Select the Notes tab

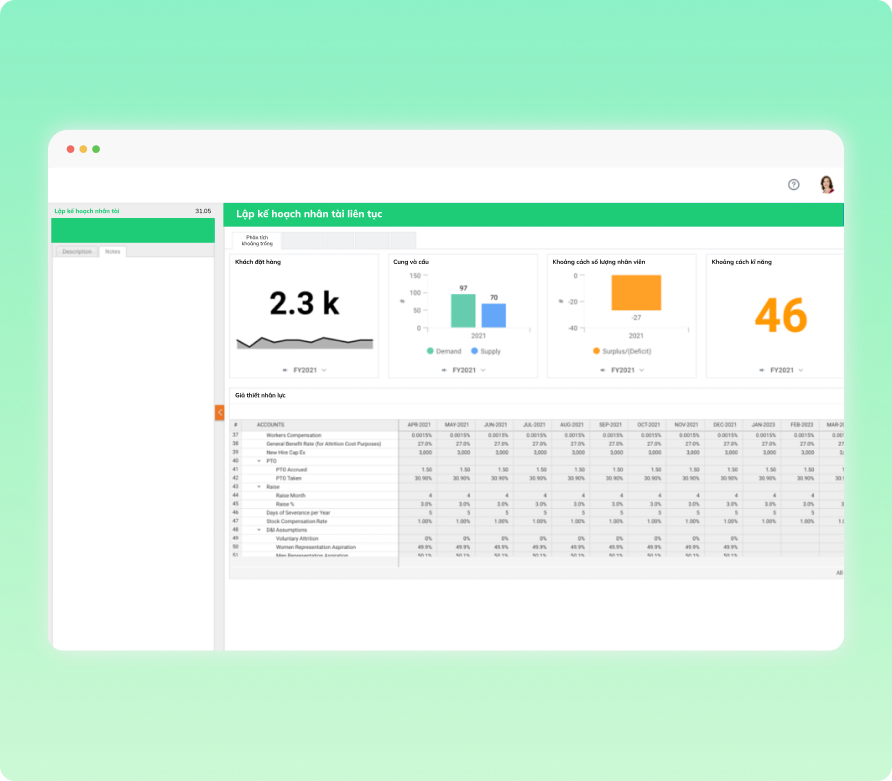pyautogui.click(x=112, y=252)
